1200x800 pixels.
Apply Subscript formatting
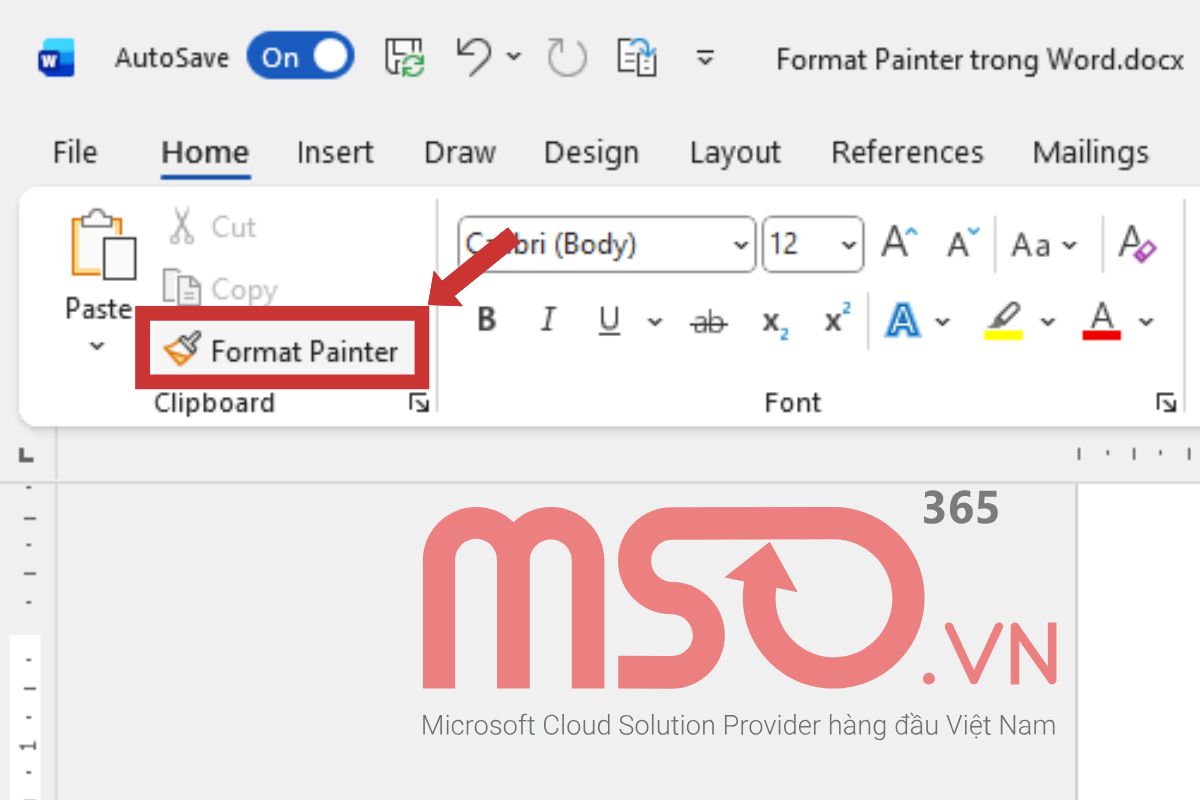click(x=775, y=322)
